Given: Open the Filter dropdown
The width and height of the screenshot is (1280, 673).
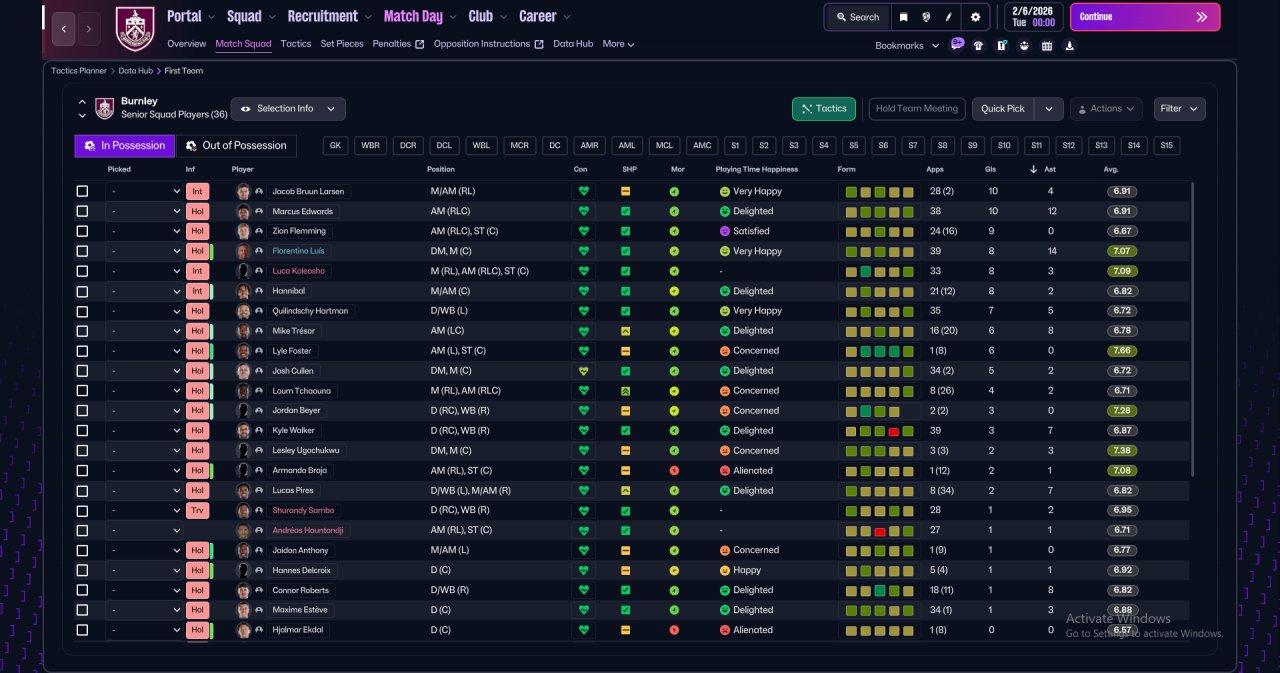Looking at the screenshot, I should click(1179, 109).
